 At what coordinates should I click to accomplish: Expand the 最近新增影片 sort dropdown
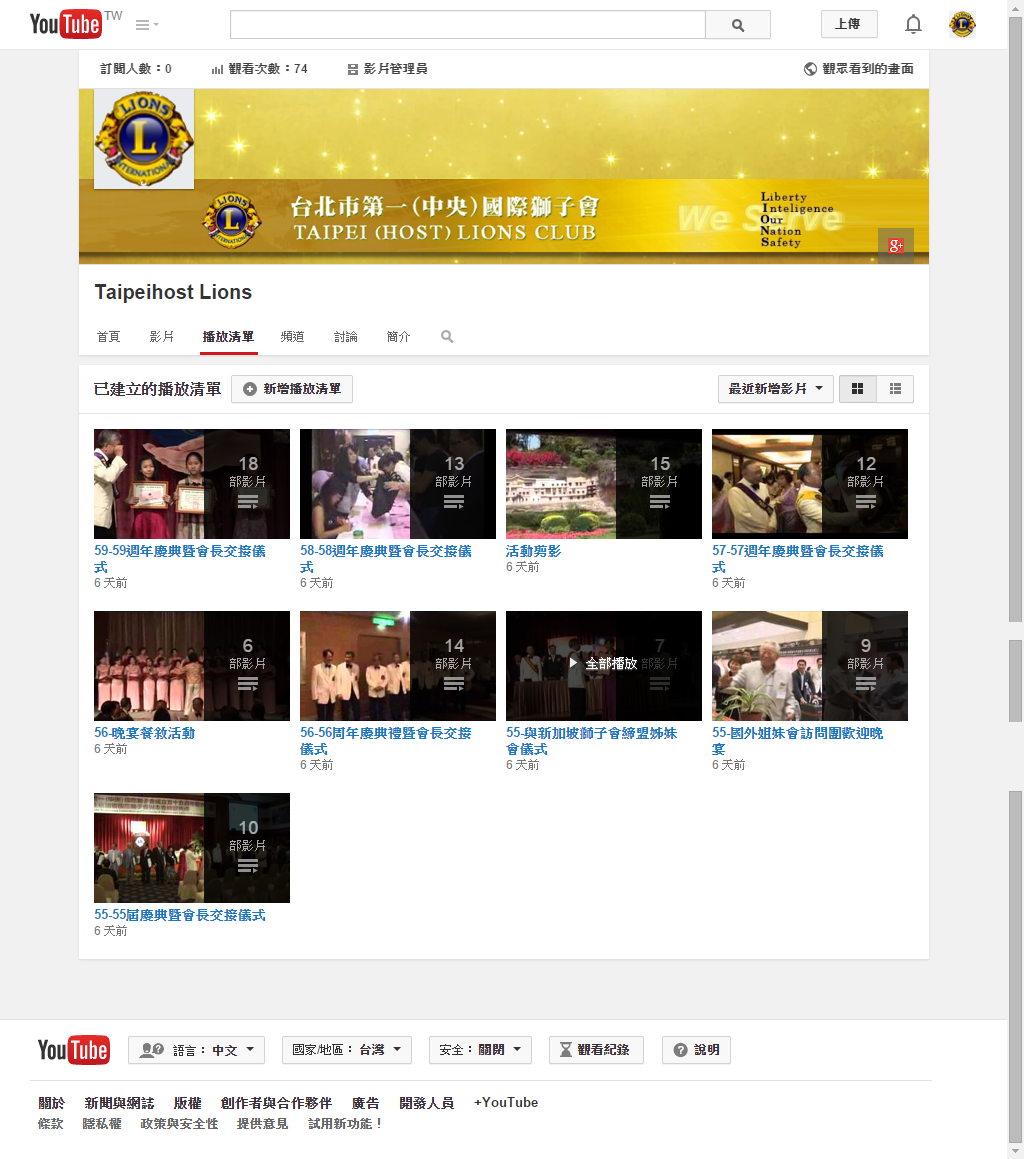pyautogui.click(x=775, y=389)
